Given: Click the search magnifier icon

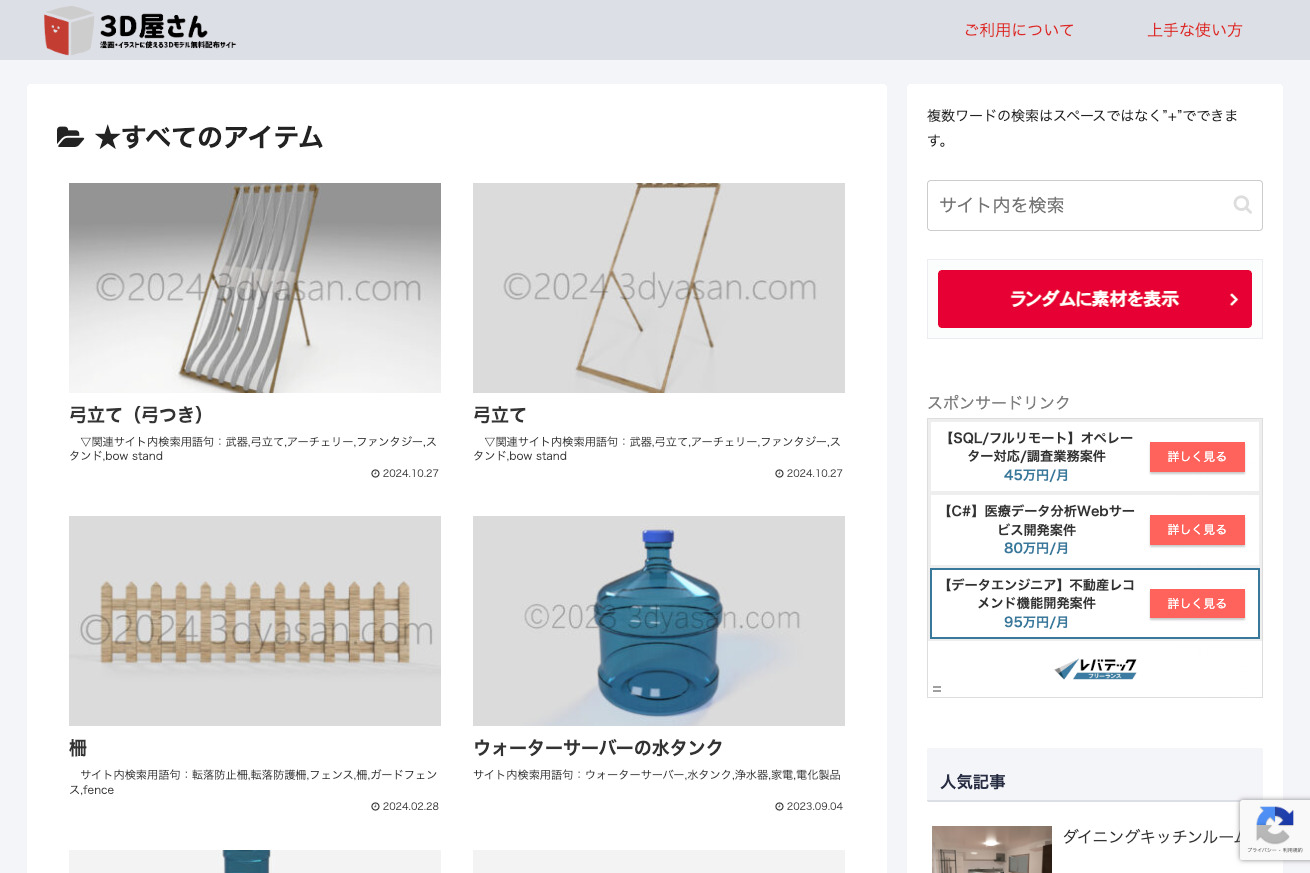Looking at the screenshot, I should click(x=1242, y=205).
